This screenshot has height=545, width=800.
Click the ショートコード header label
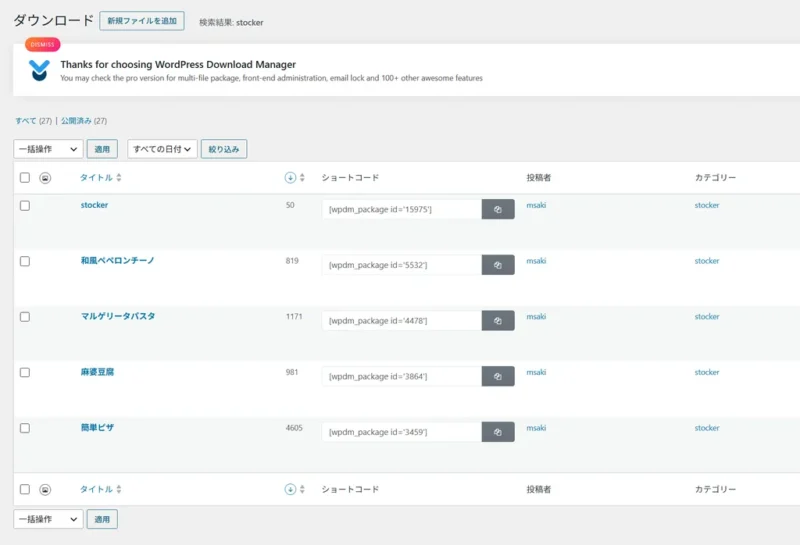coord(350,178)
